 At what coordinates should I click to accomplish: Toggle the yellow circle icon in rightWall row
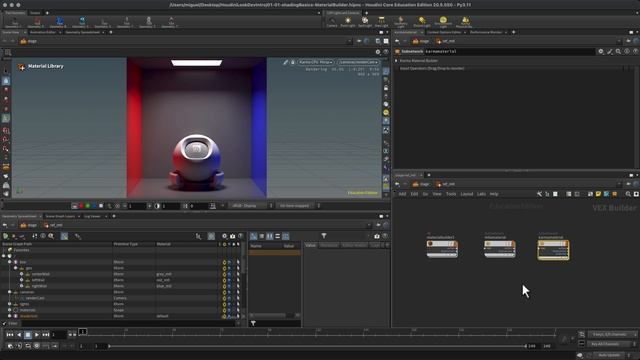pos(224,286)
